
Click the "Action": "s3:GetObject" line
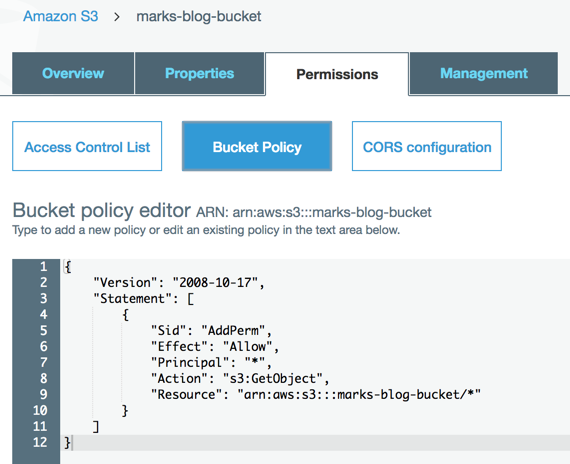coord(240,379)
